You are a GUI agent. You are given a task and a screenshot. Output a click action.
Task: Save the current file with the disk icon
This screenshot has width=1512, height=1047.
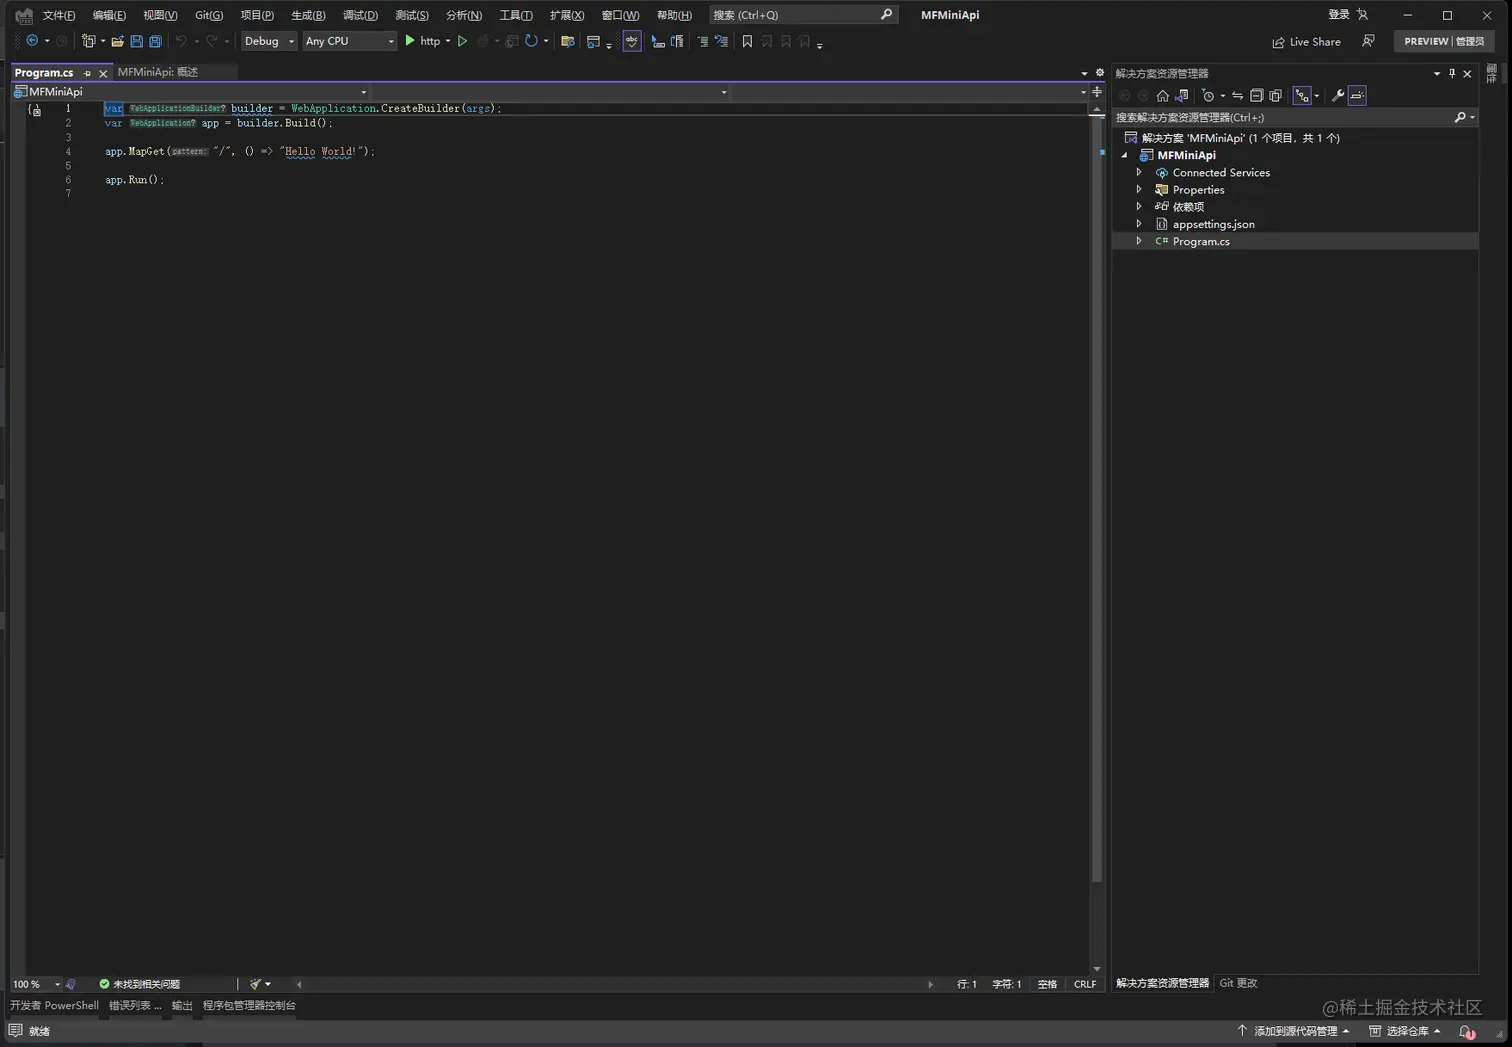[136, 41]
